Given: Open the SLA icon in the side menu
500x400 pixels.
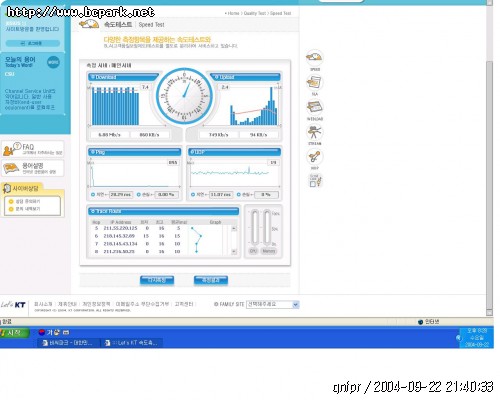Looking at the screenshot, I should pos(314,83).
